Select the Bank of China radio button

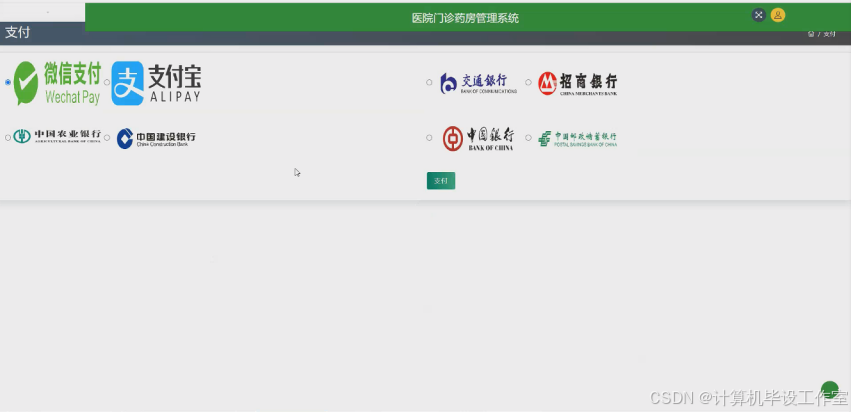[x=429, y=138]
